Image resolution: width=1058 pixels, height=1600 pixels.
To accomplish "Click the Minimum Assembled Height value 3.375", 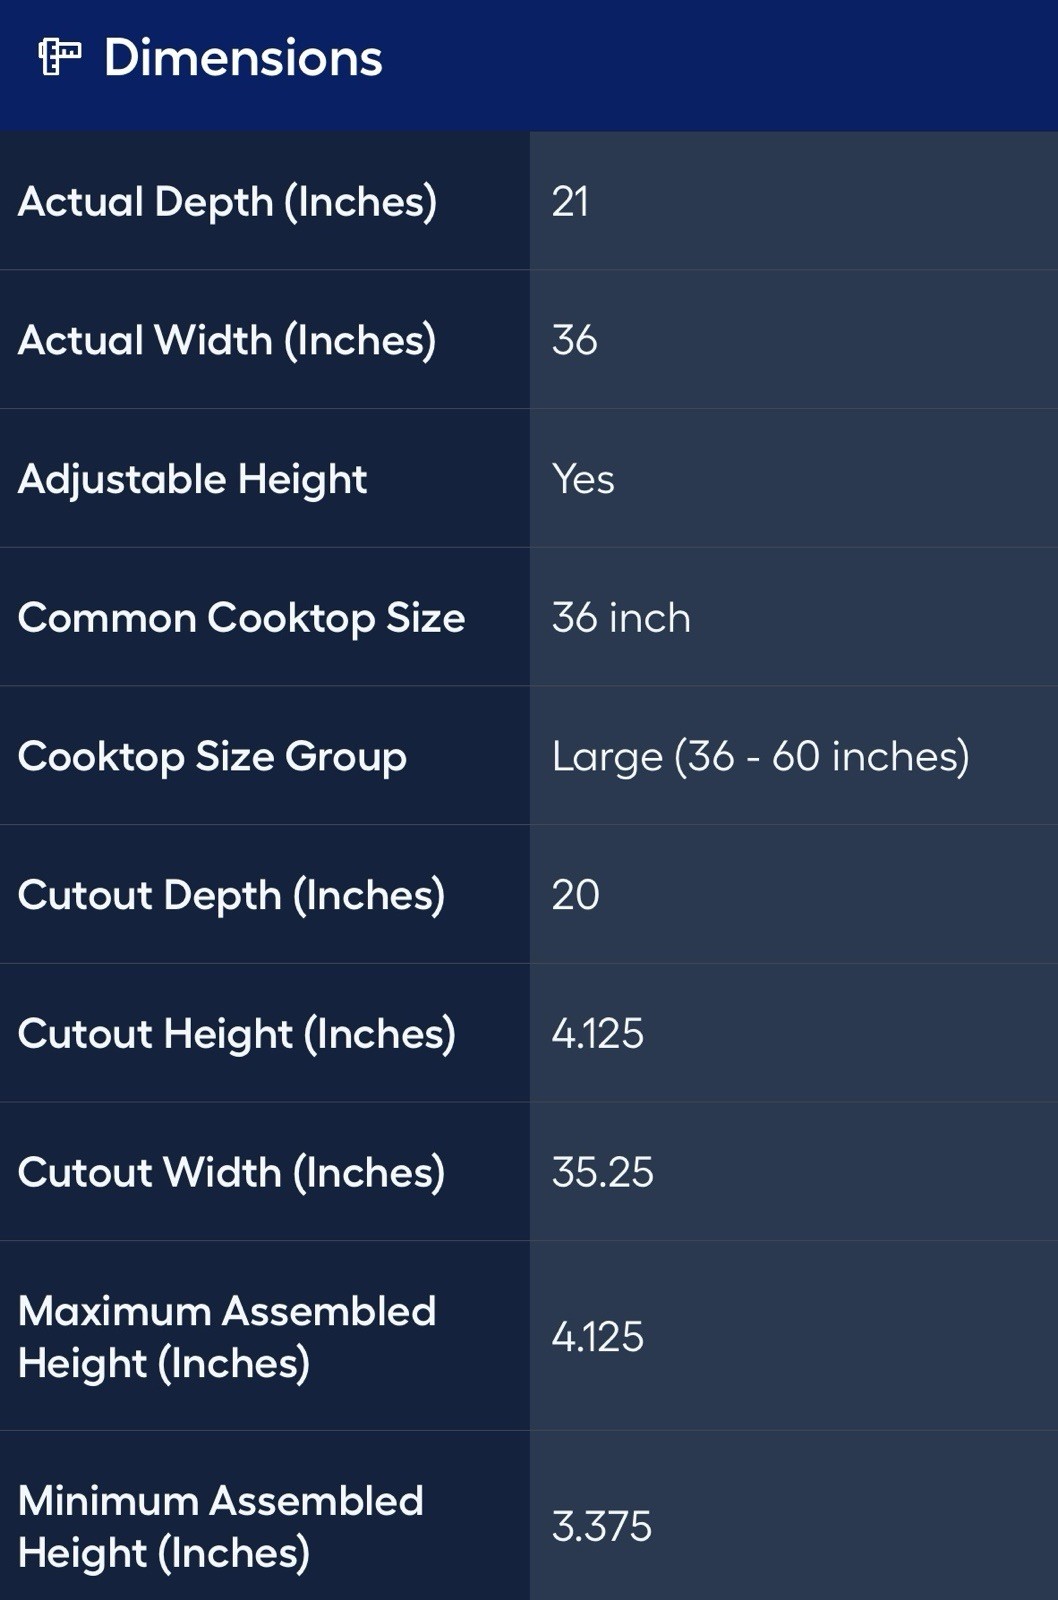I will [x=601, y=1527].
